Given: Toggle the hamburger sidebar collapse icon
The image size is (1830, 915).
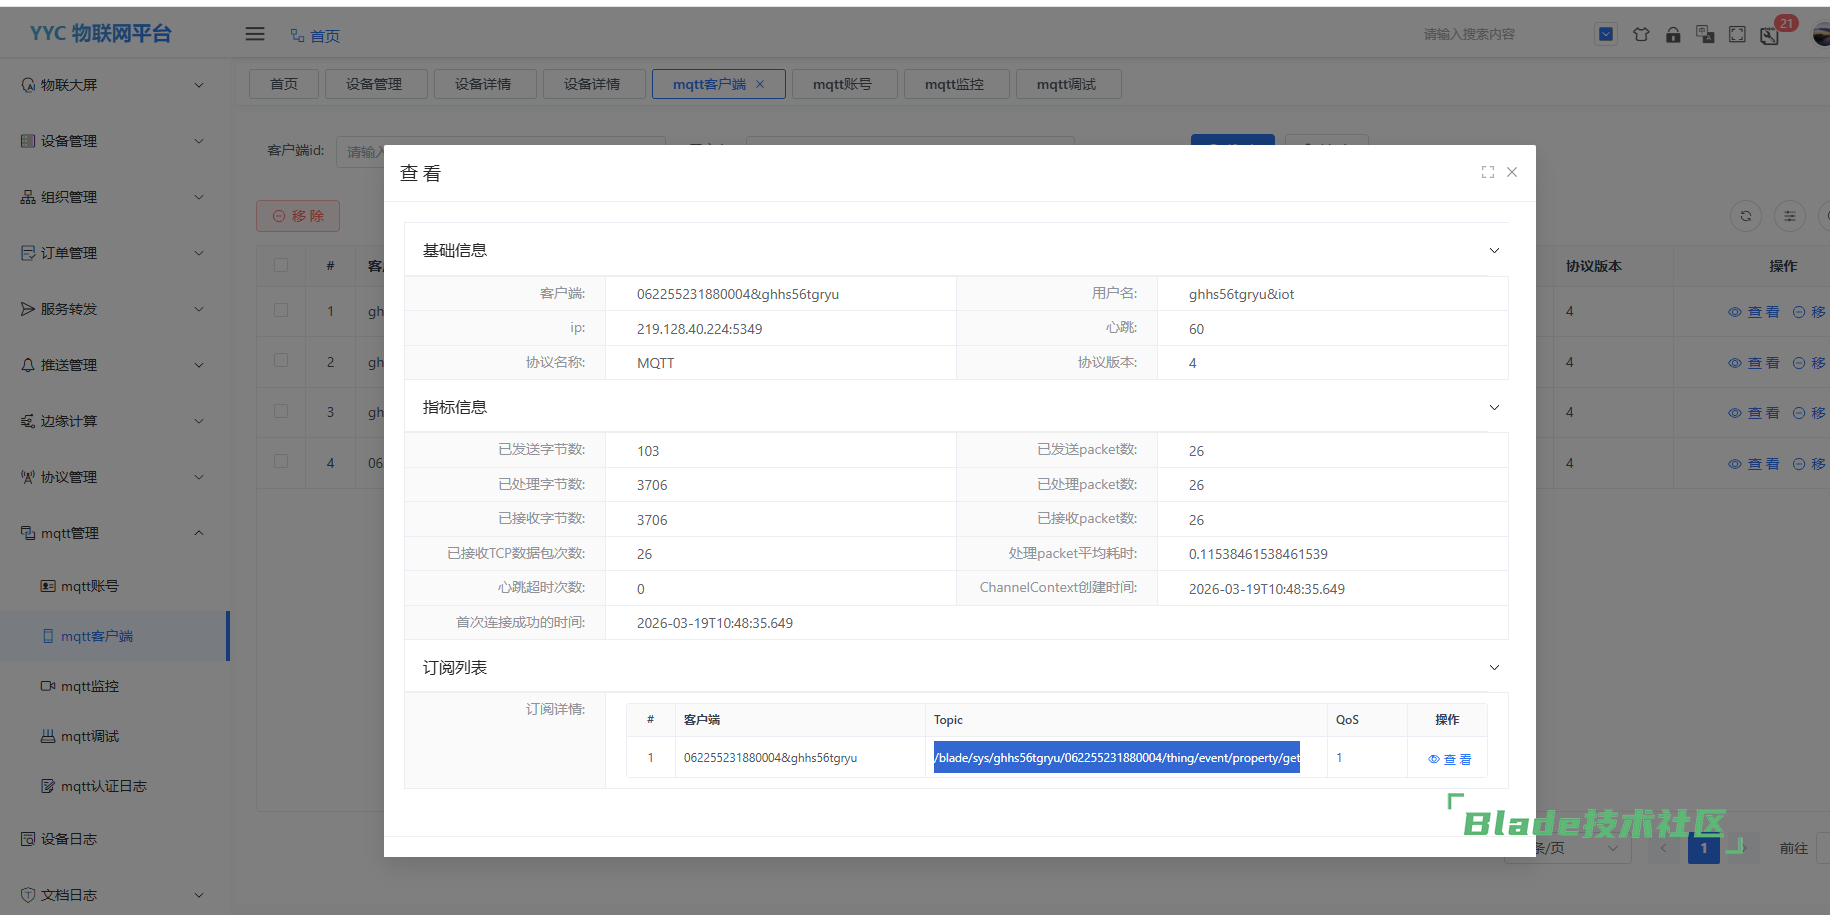Looking at the screenshot, I should pos(255,34).
